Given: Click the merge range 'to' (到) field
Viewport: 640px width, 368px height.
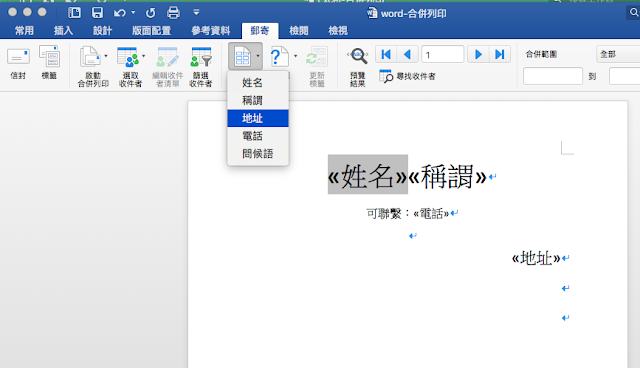Looking at the screenshot, I should (x=624, y=76).
